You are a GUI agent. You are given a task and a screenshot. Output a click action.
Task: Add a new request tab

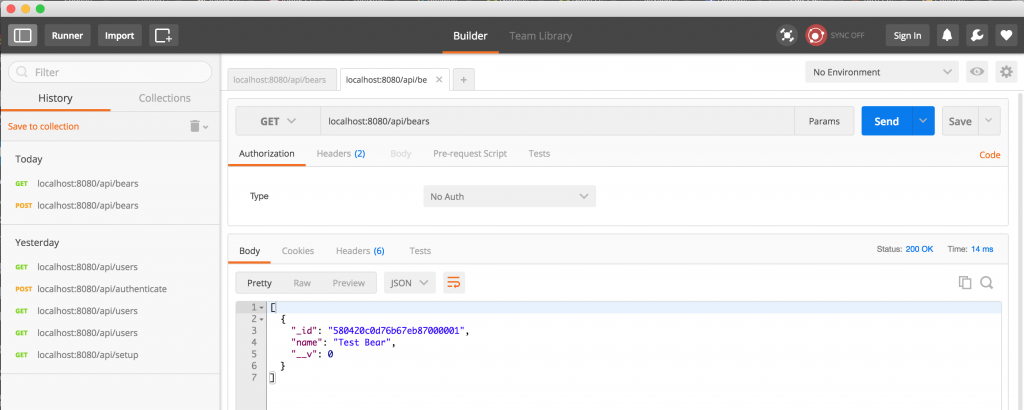tap(464, 80)
